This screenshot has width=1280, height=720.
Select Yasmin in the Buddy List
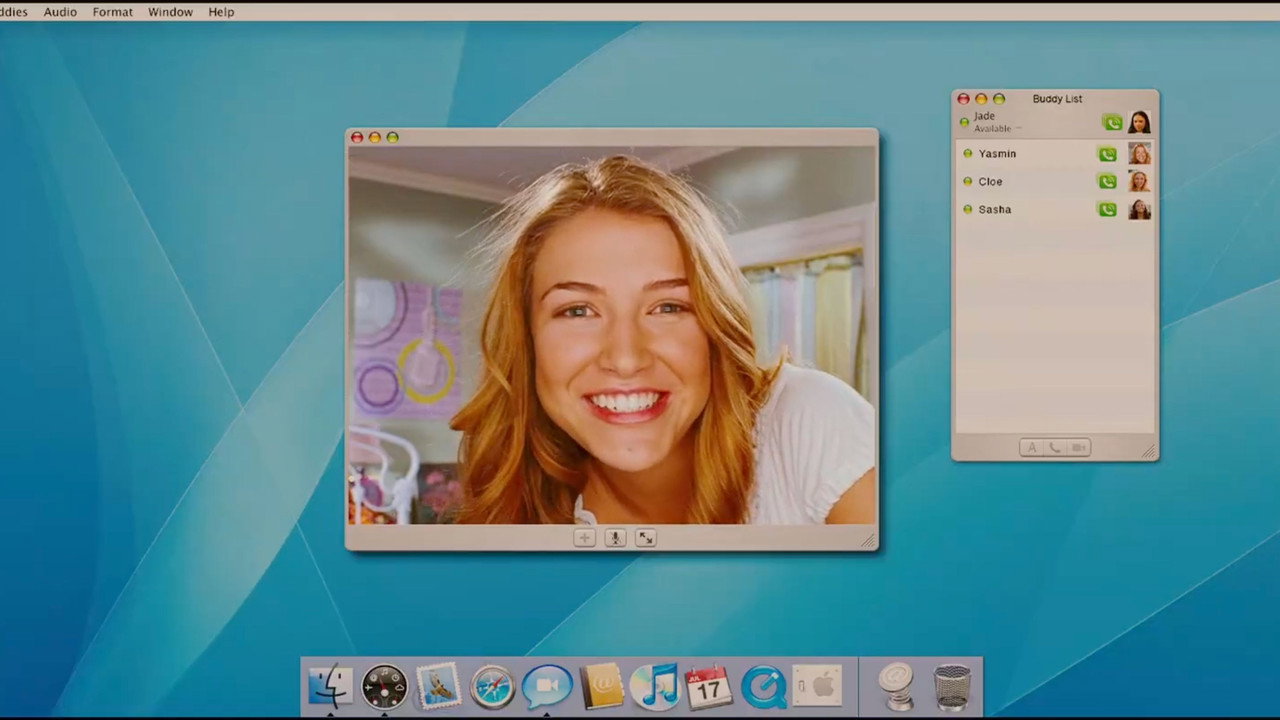coord(1055,154)
